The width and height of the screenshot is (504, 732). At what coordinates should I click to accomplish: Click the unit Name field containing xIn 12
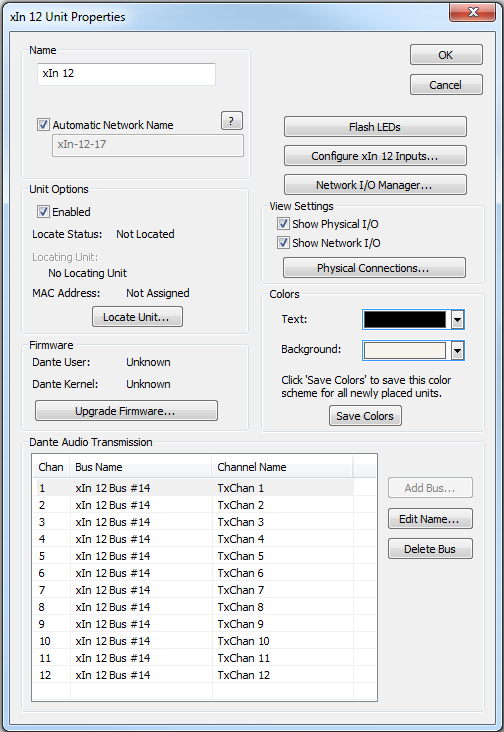point(126,74)
